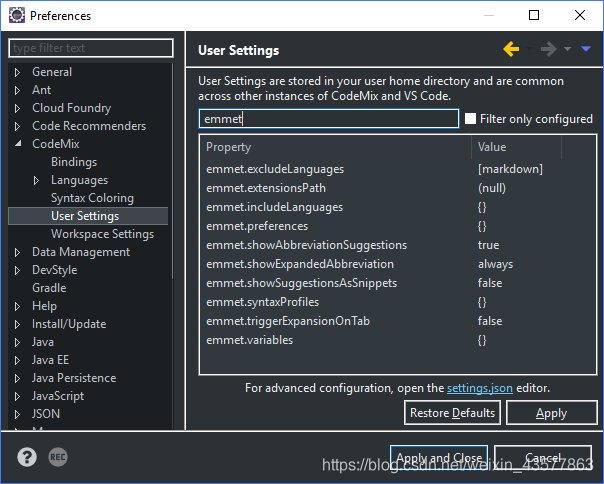Select emmet.variables property row

(x=398, y=340)
